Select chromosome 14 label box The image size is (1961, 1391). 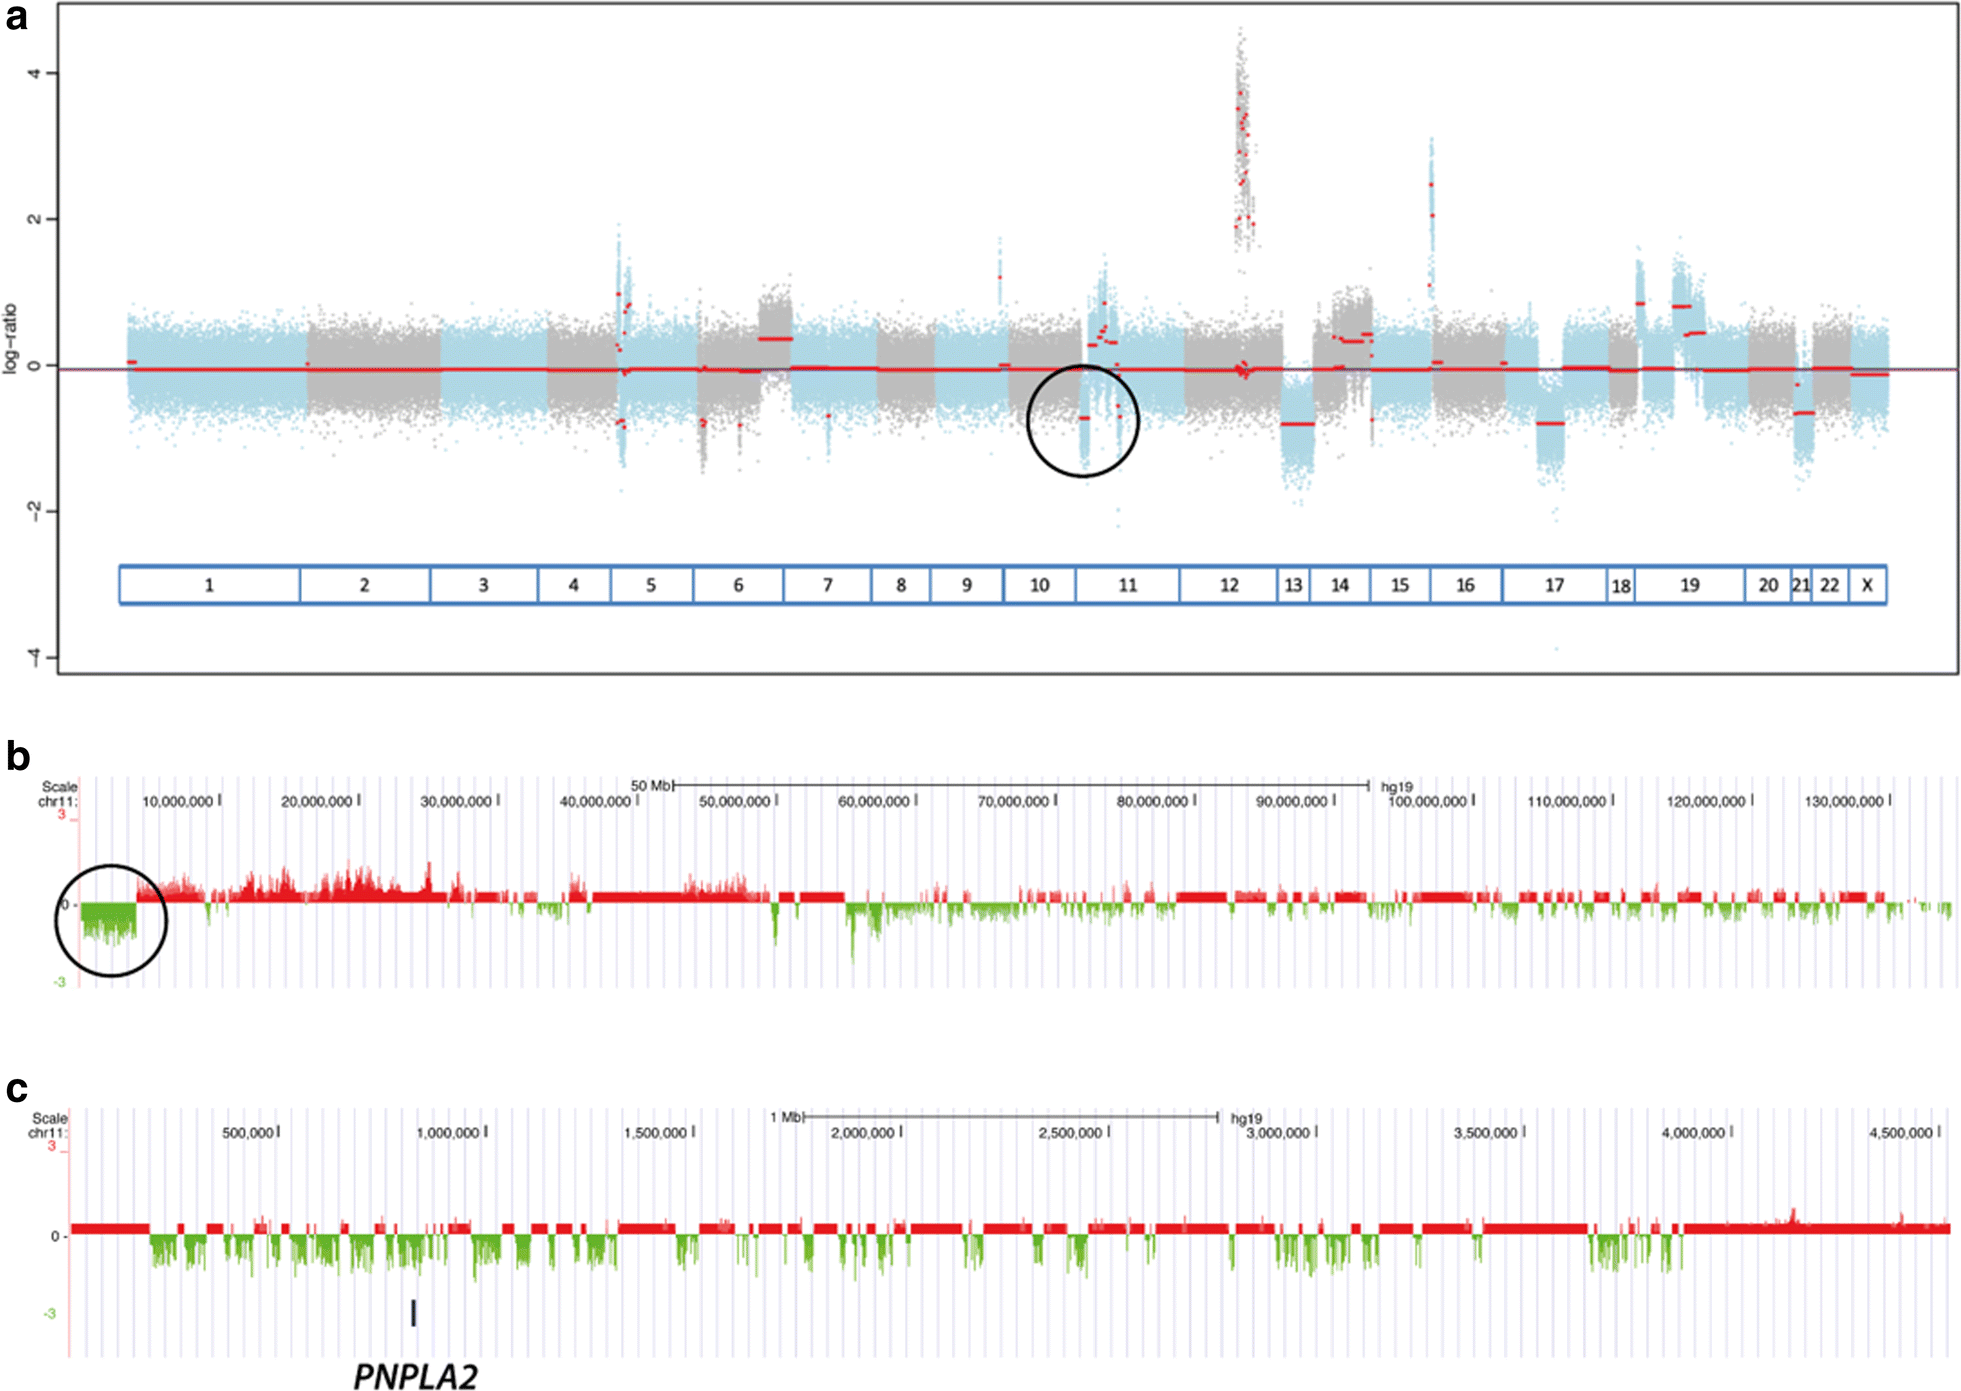tap(1340, 585)
